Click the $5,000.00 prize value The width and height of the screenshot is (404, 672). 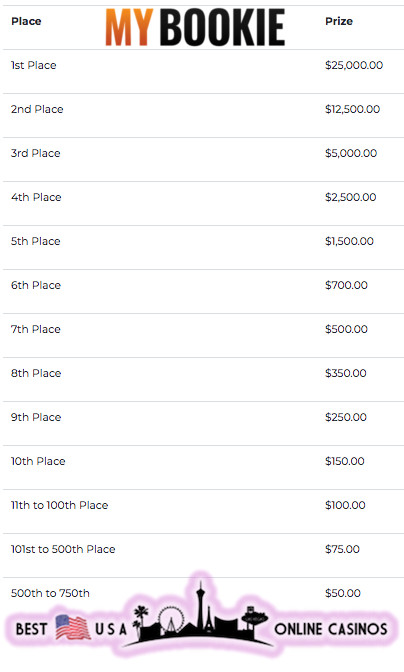351,153
